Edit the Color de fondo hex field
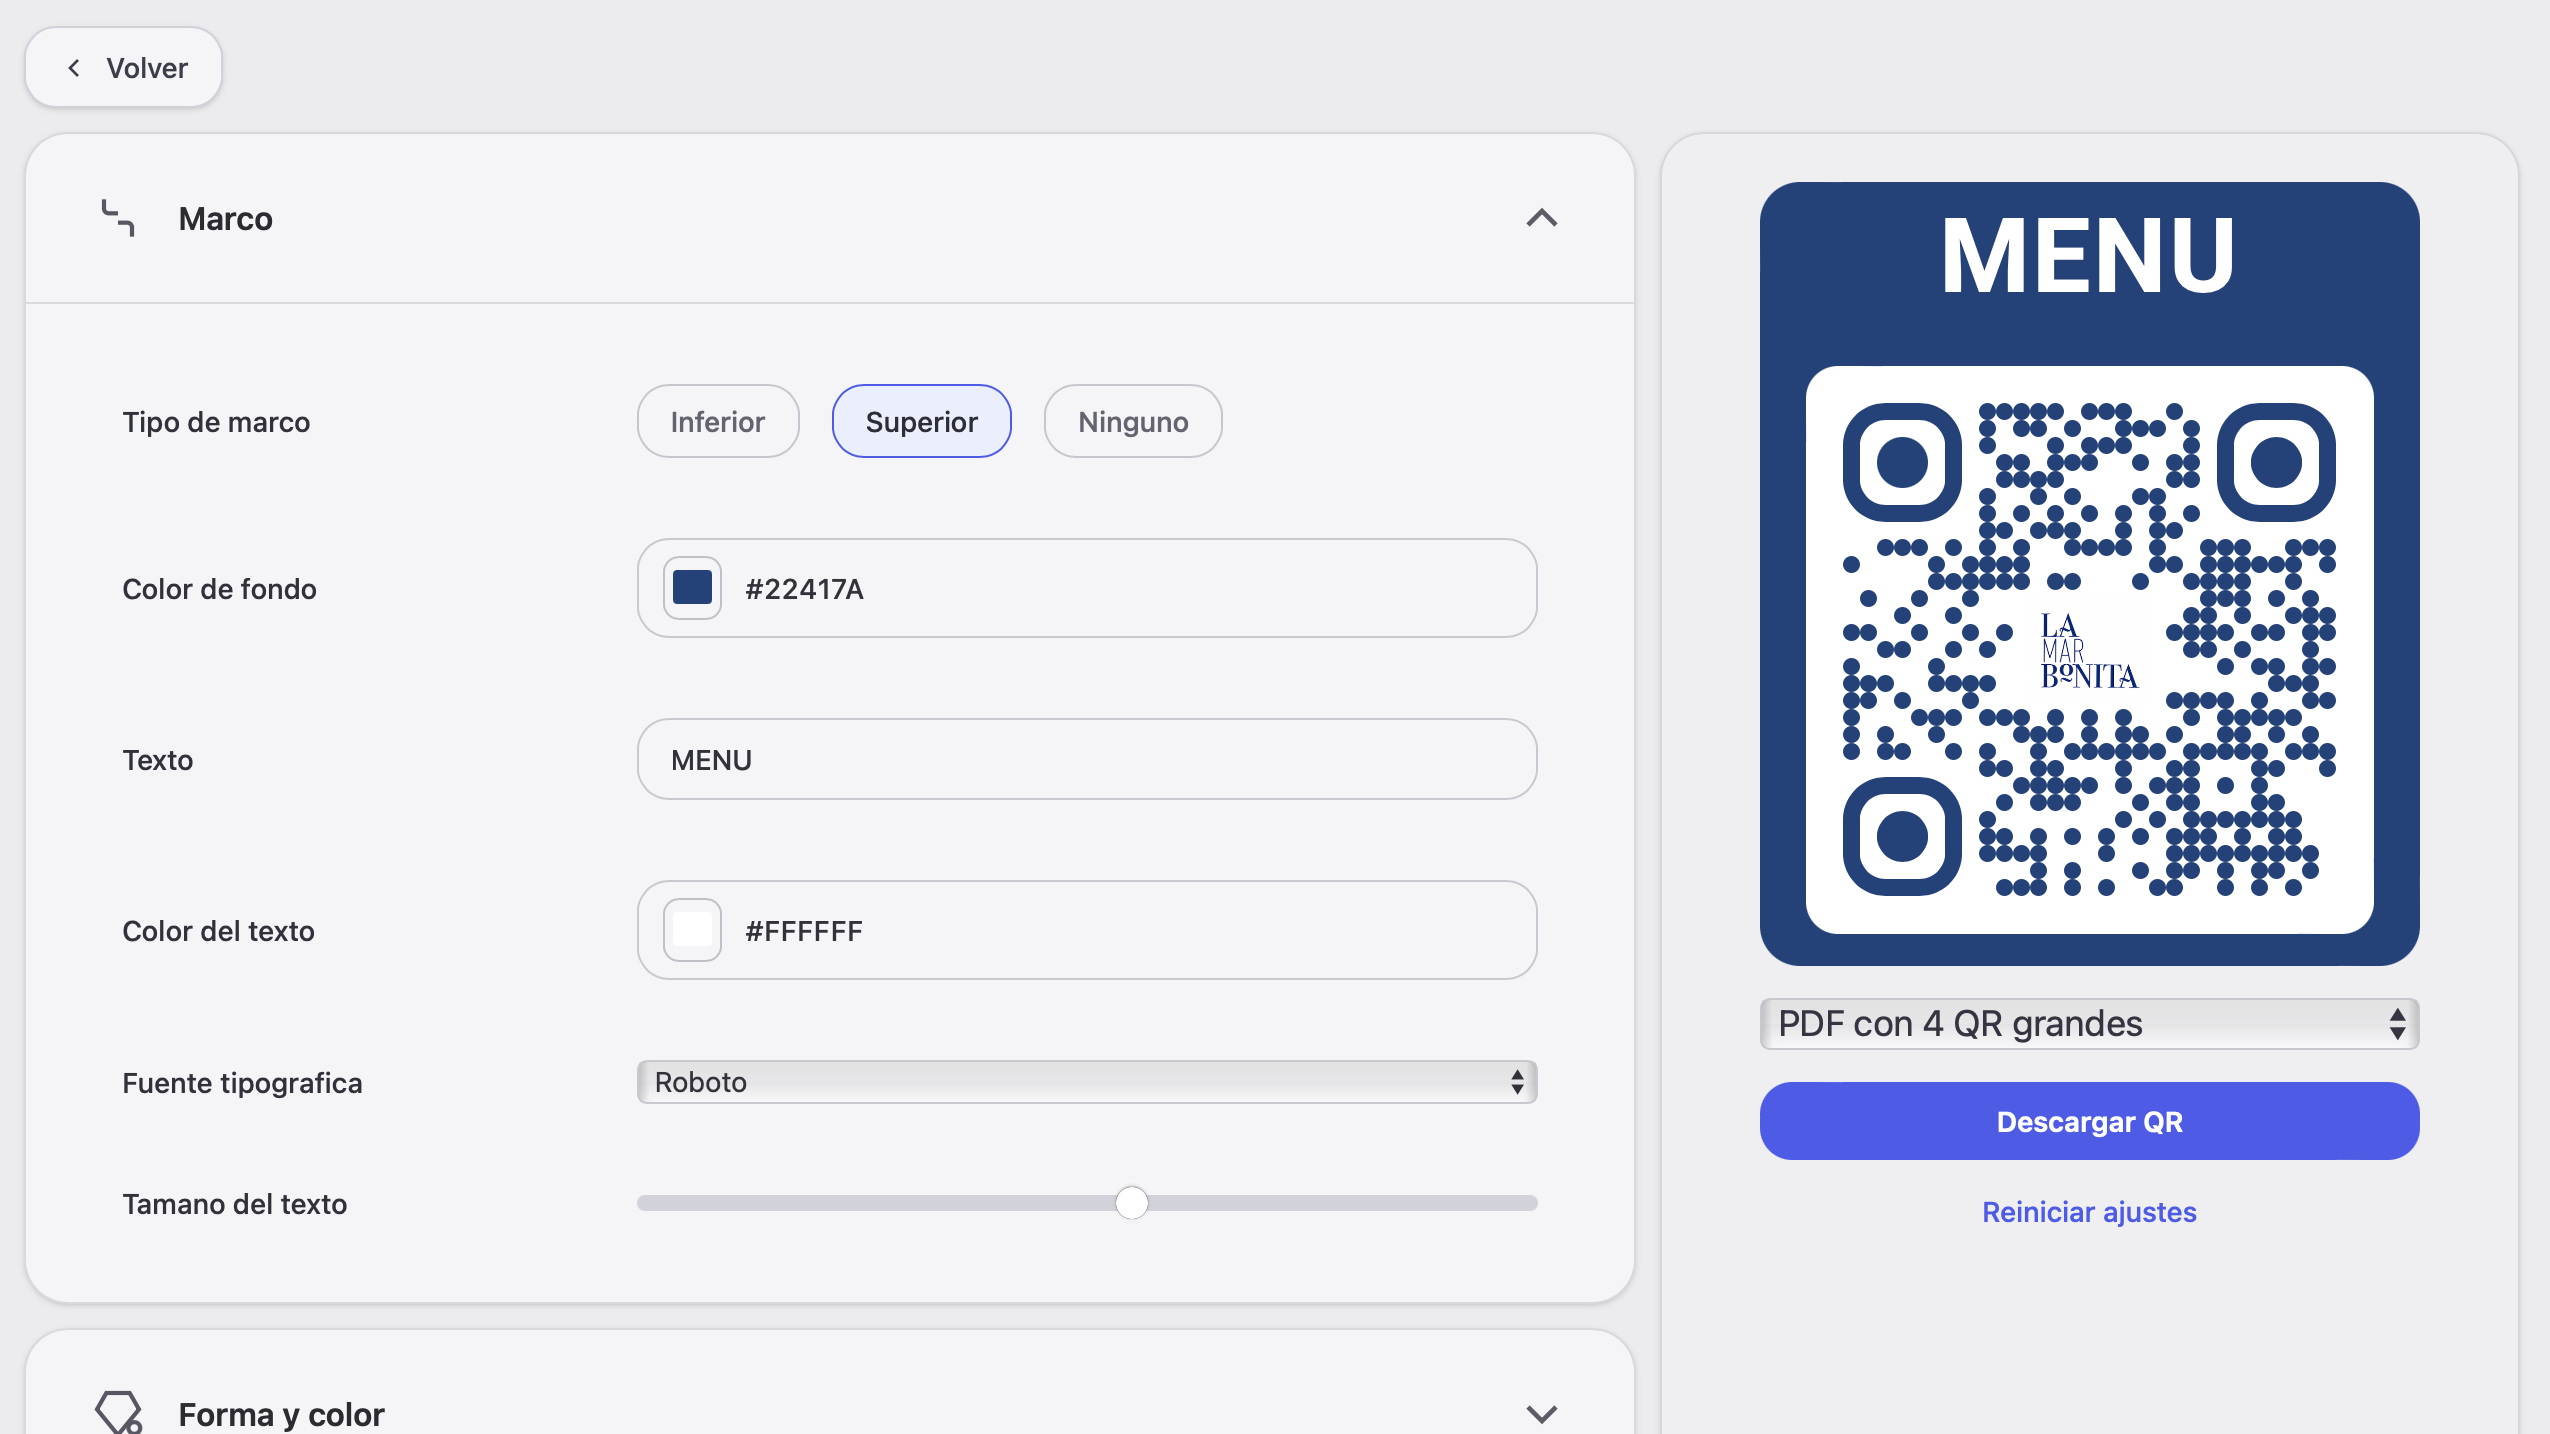Image resolution: width=2550 pixels, height=1434 pixels. [x=1087, y=588]
